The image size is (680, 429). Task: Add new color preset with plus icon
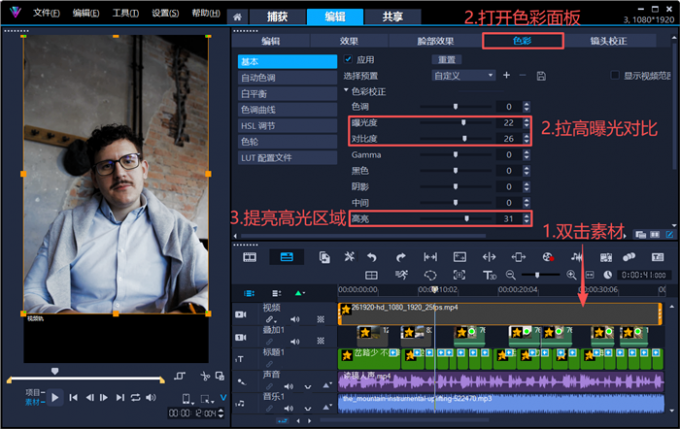(x=506, y=75)
